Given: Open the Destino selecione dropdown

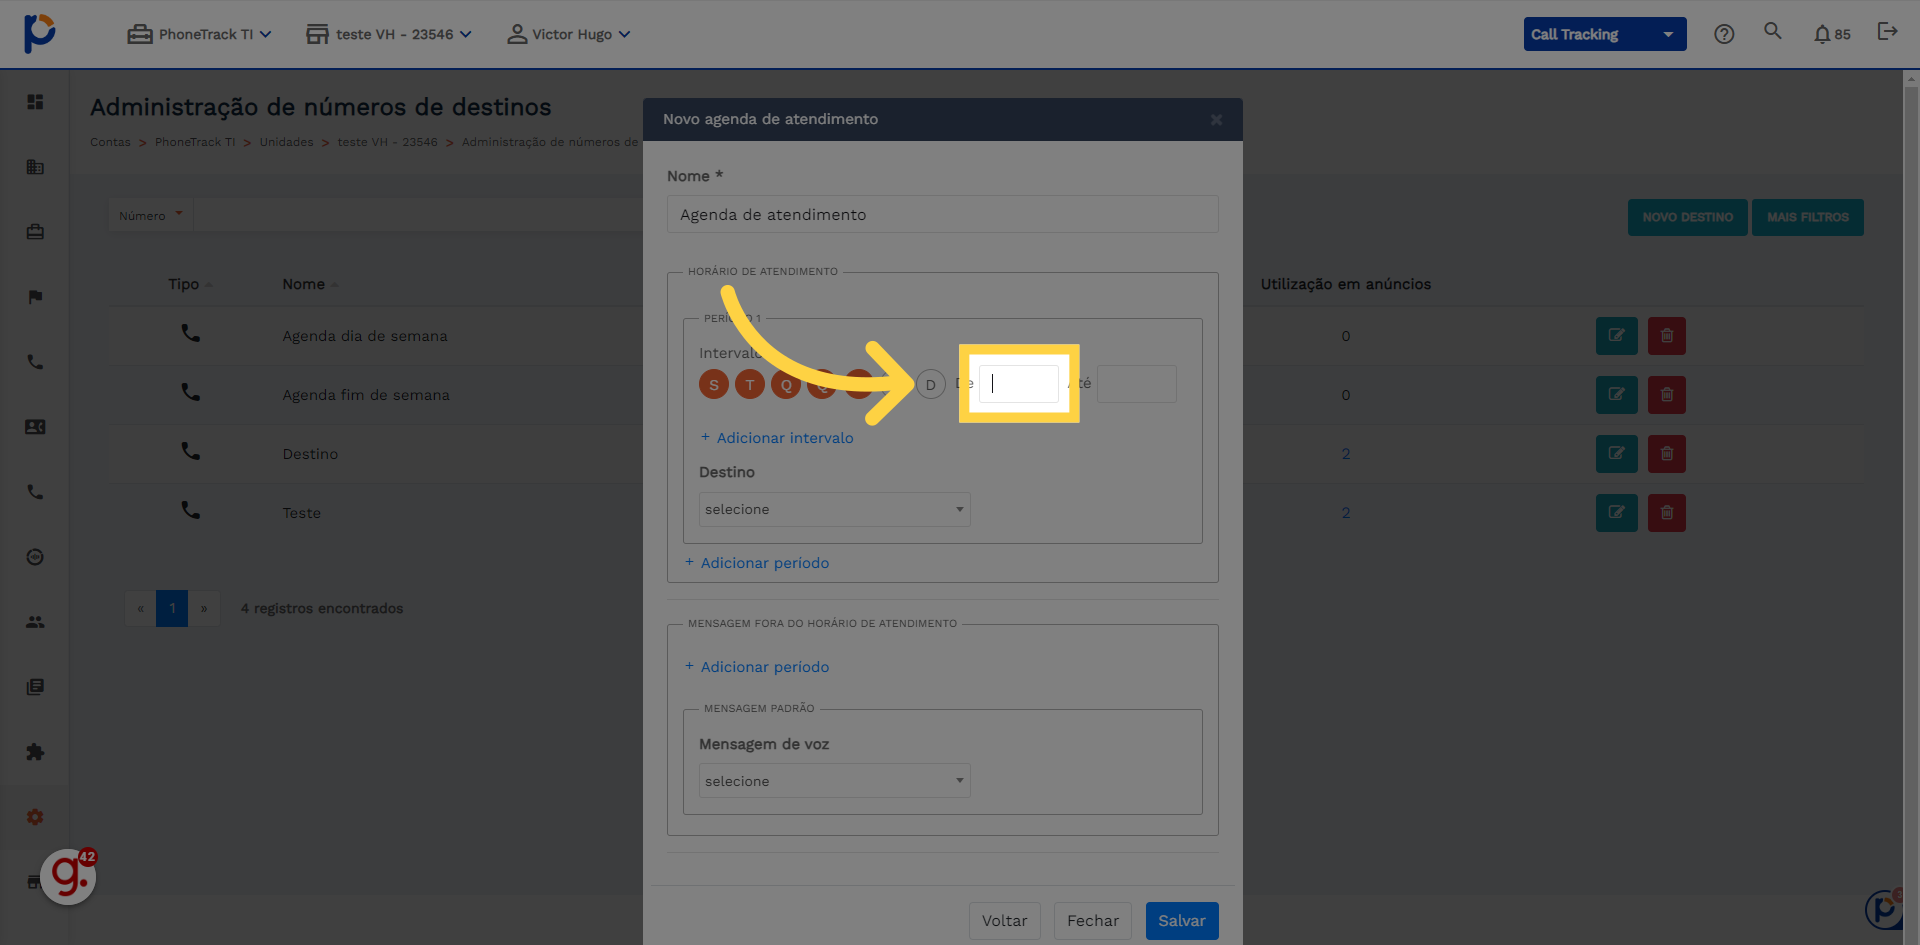Looking at the screenshot, I should coord(834,509).
